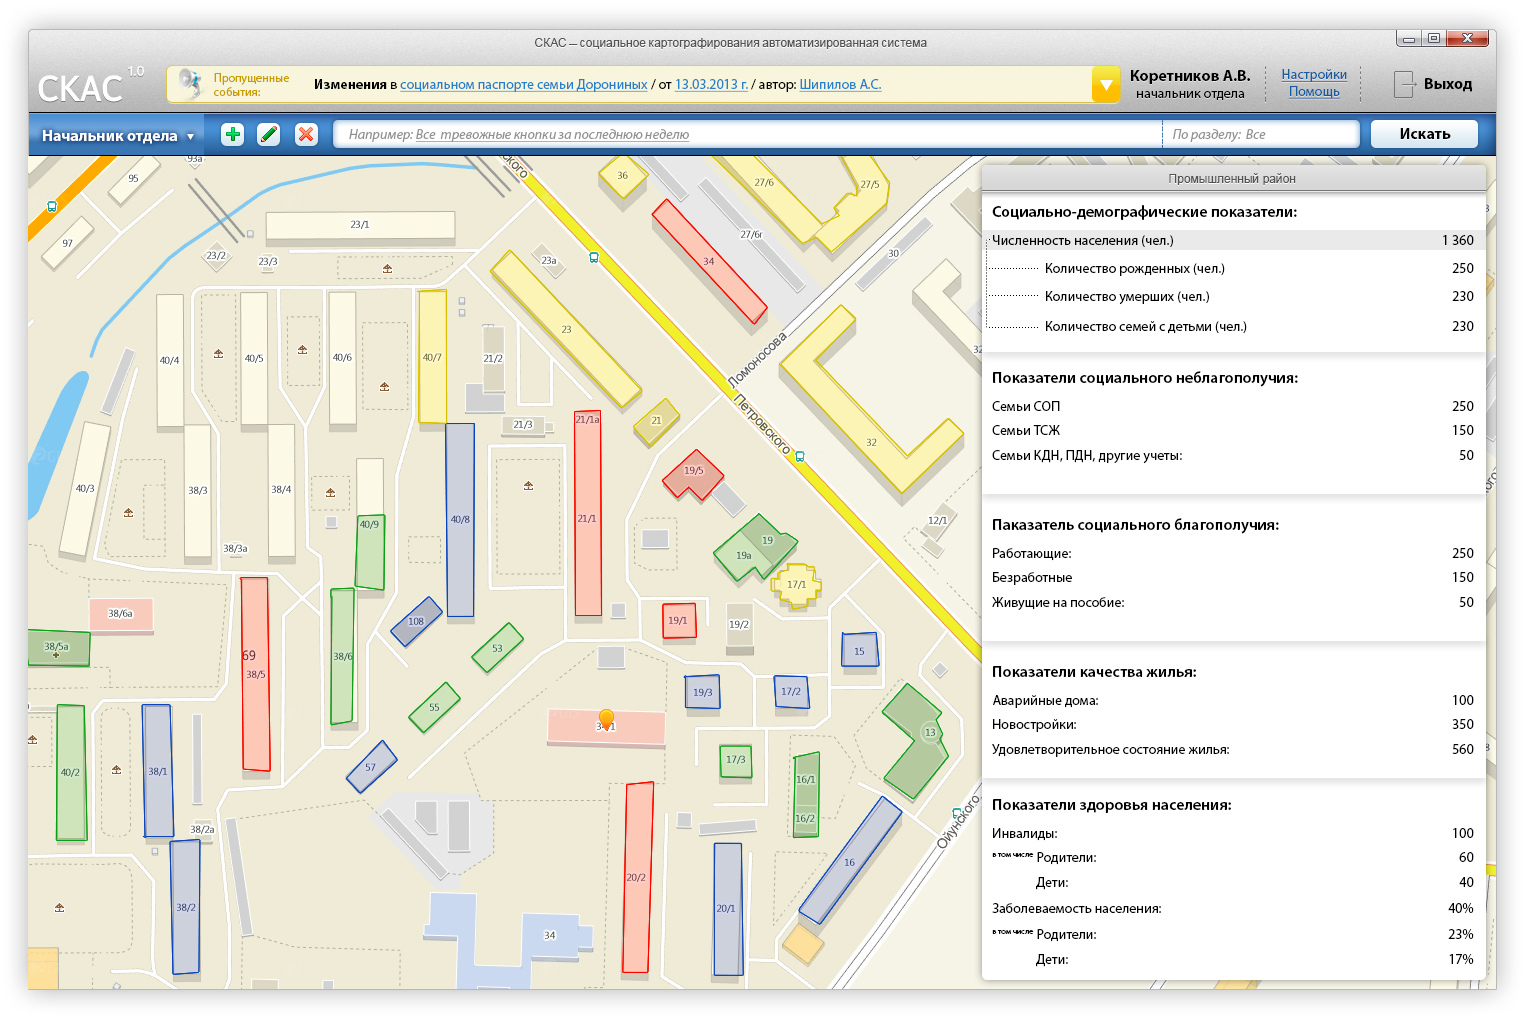
Task: Click the search query input field
Action: [747, 134]
